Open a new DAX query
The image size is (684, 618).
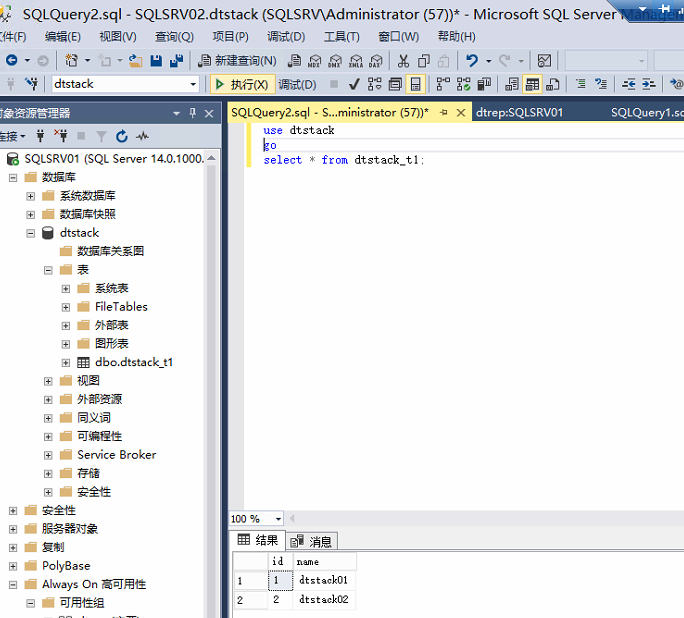point(376,61)
